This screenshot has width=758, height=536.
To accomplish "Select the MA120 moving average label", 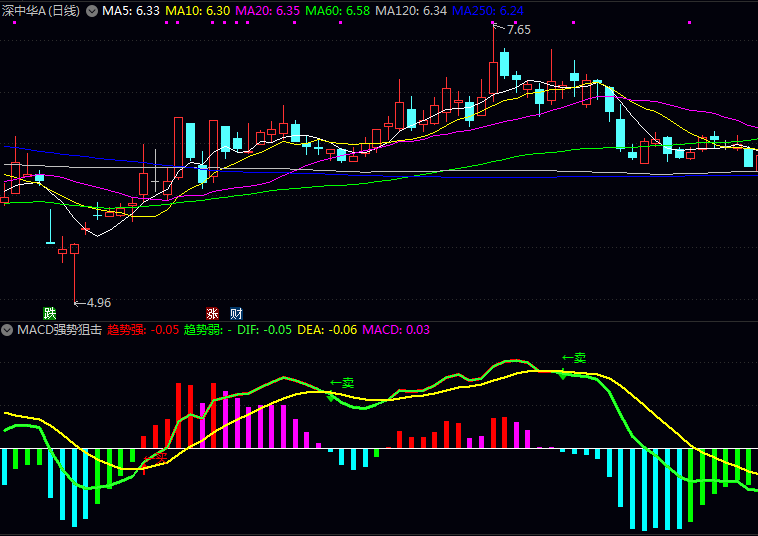I will click(411, 11).
